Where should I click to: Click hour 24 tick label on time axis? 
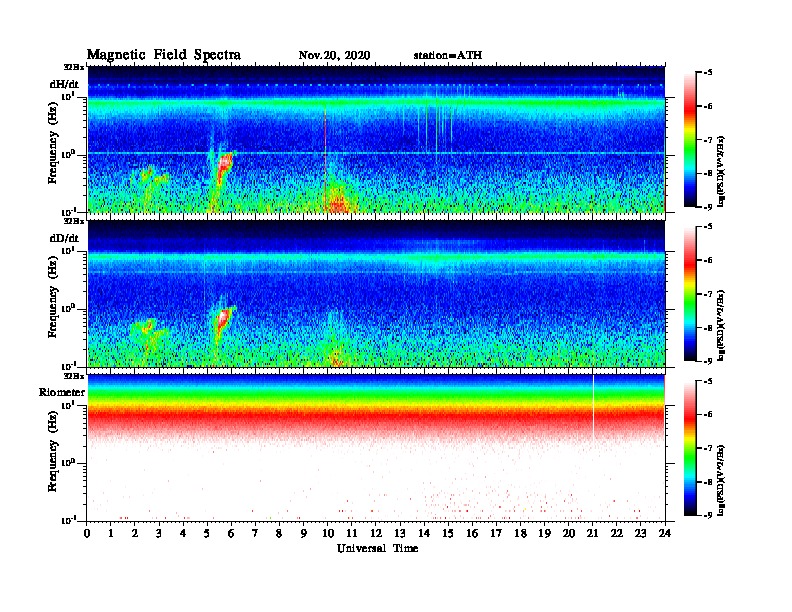point(665,533)
